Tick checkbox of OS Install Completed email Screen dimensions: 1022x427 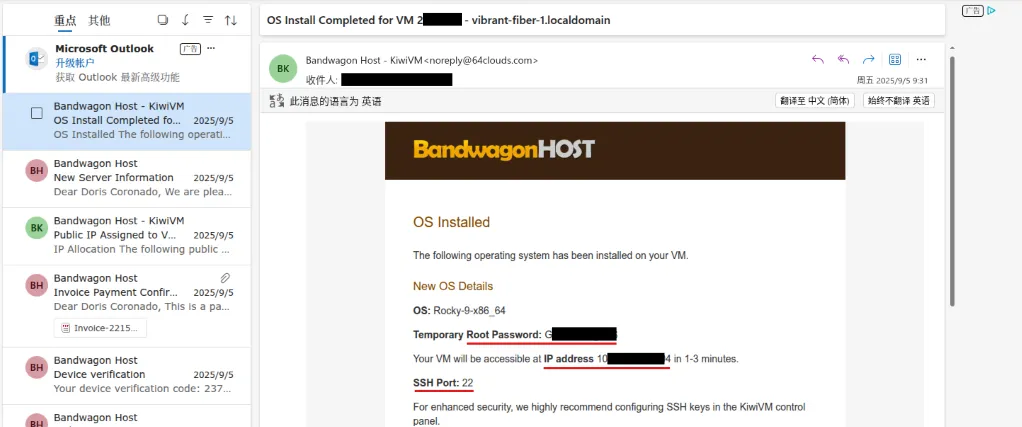point(37,113)
